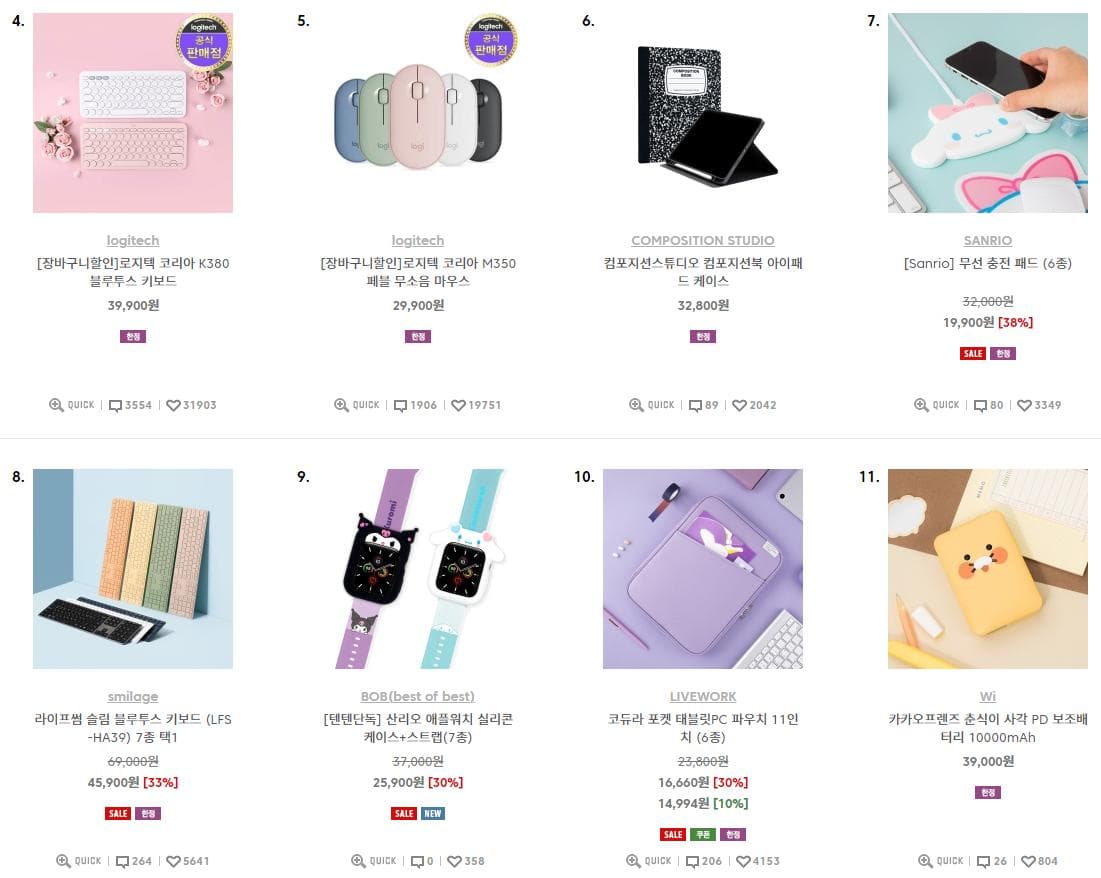
Task: Click the heart icon showing 2042 likes
Action: pyautogui.click(x=738, y=405)
